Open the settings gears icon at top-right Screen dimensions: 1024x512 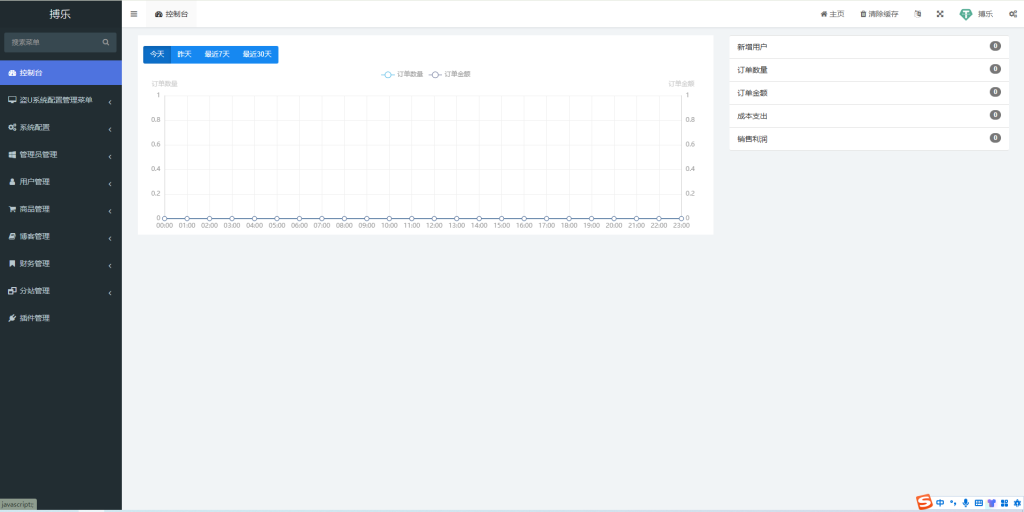(1013, 14)
